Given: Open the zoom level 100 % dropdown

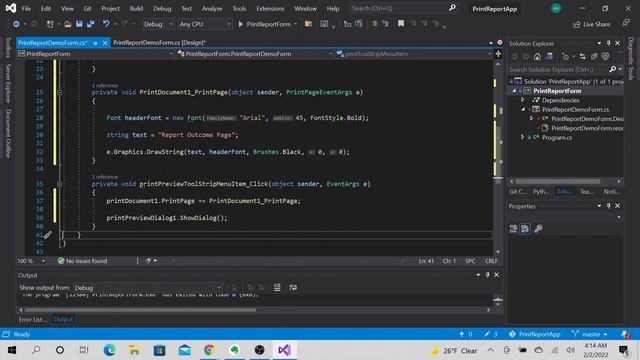Looking at the screenshot, I should pyautogui.click(x=31, y=260).
